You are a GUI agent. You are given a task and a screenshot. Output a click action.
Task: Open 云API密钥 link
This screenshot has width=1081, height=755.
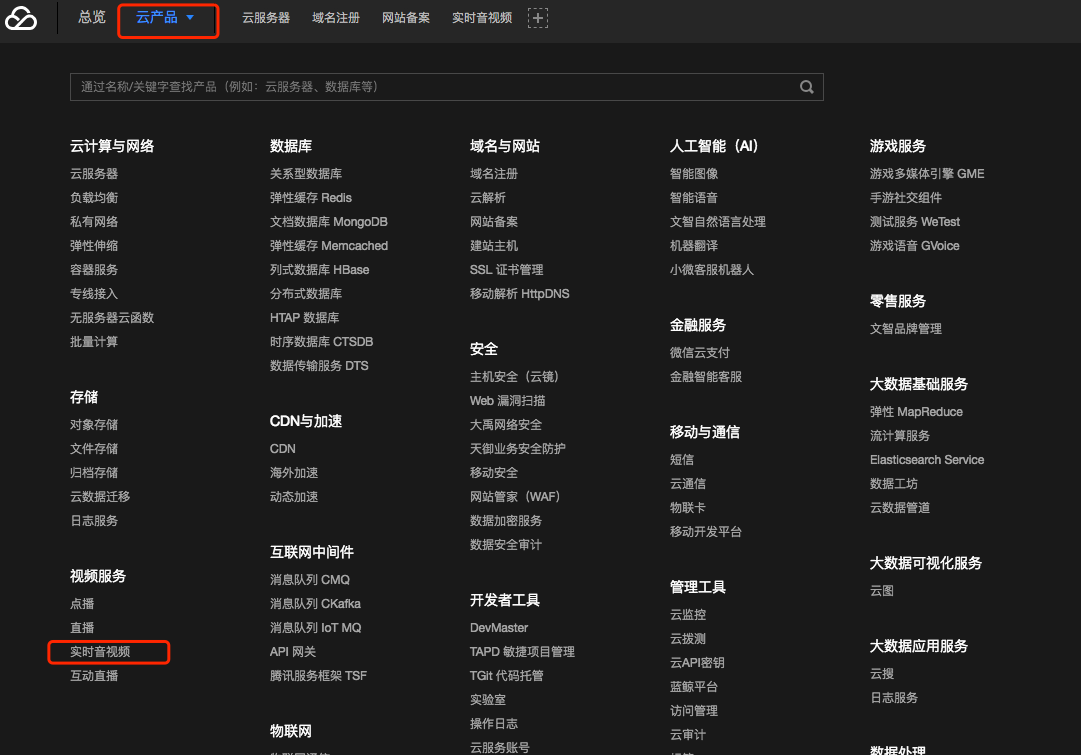pos(697,663)
